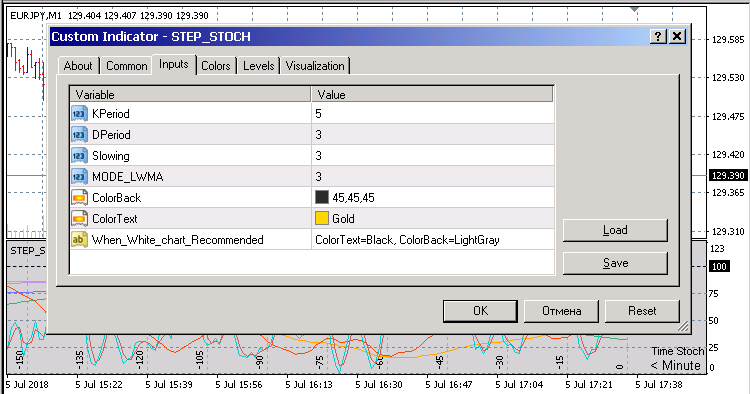
Task: Click the 5 Jul 17:38 time label
Action: point(659,384)
